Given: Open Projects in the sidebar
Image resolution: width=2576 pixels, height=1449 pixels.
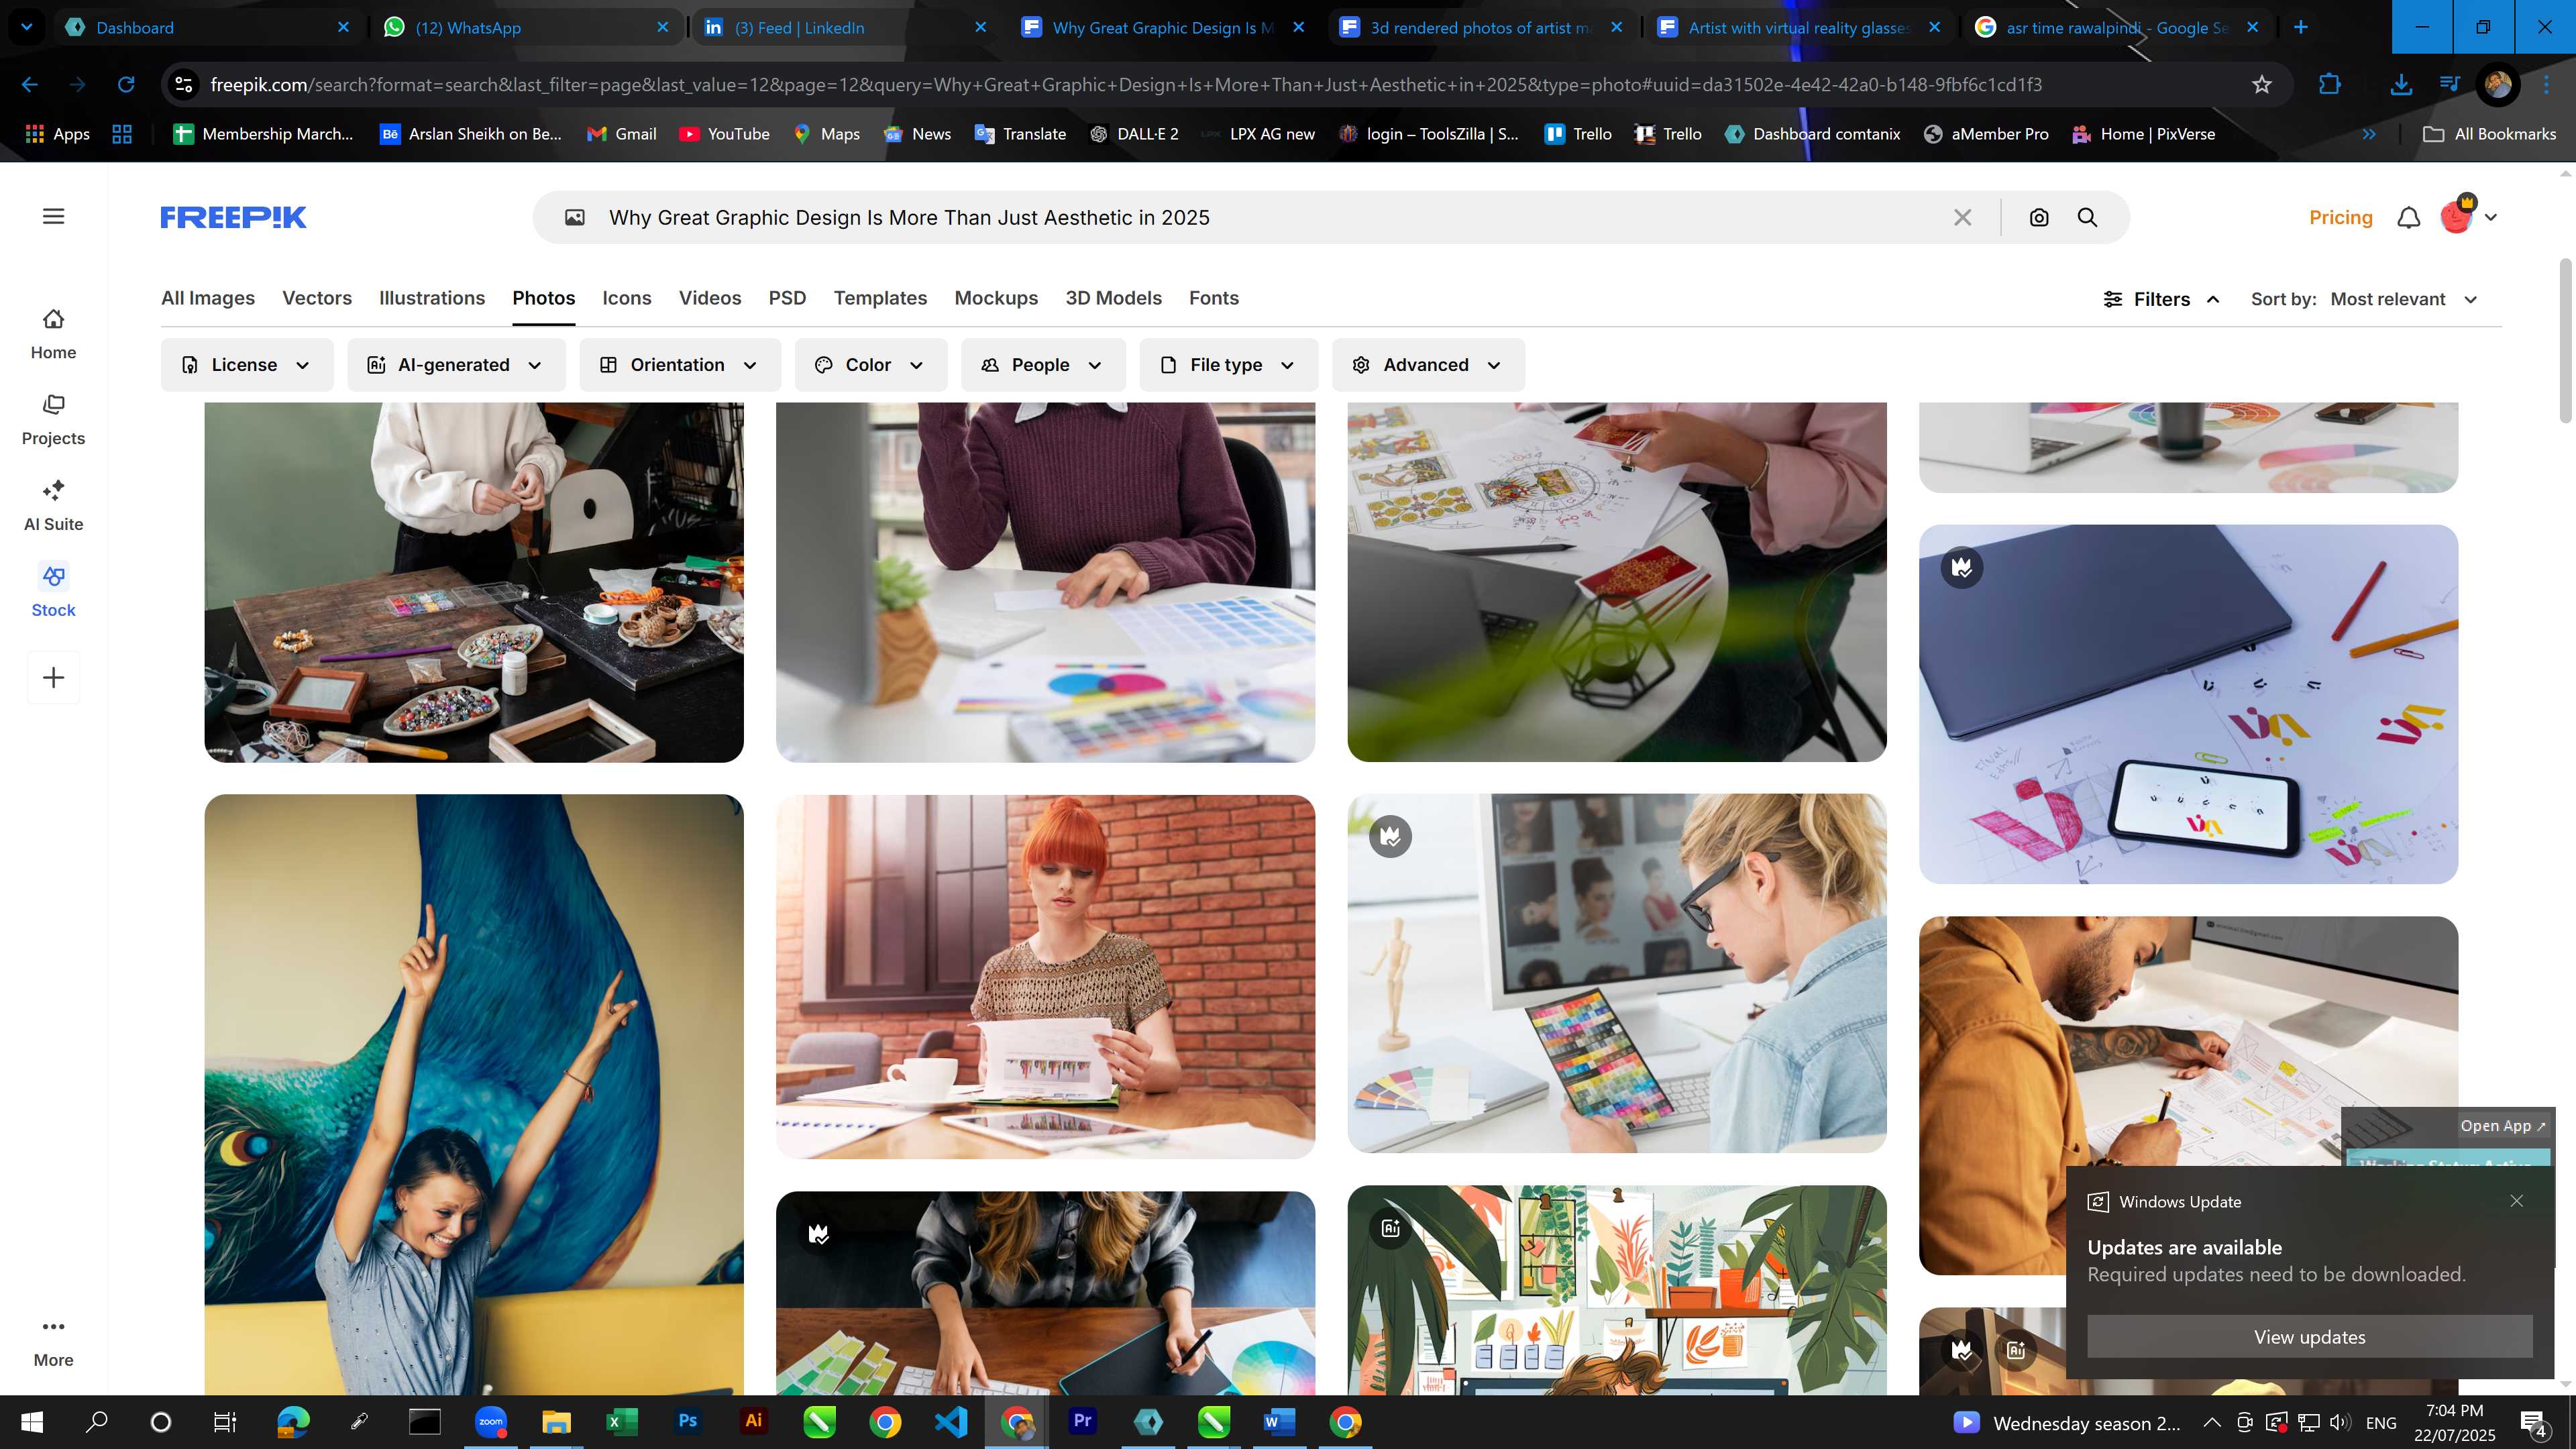Looking at the screenshot, I should tap(53, 420).
